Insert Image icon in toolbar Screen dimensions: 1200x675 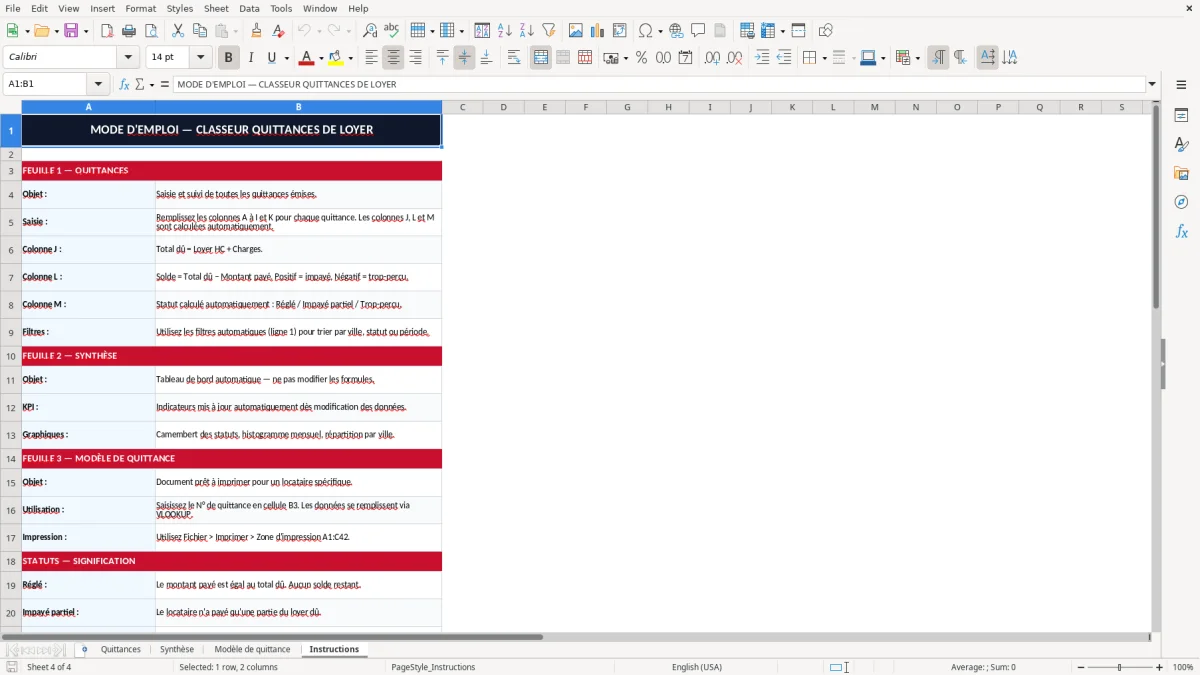576,31
